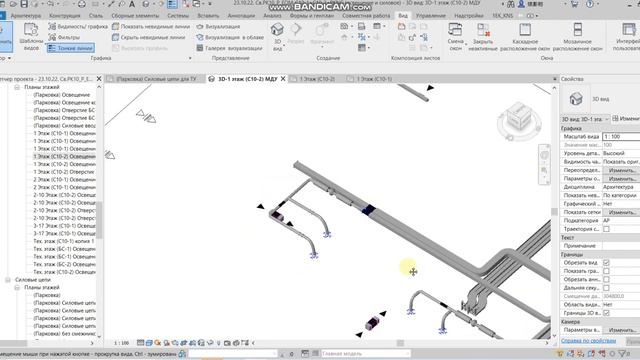640x360 pixels.
Task: Click 'Изменить...' for camera 'Параметры в...' row
Action: pos(621,330)
